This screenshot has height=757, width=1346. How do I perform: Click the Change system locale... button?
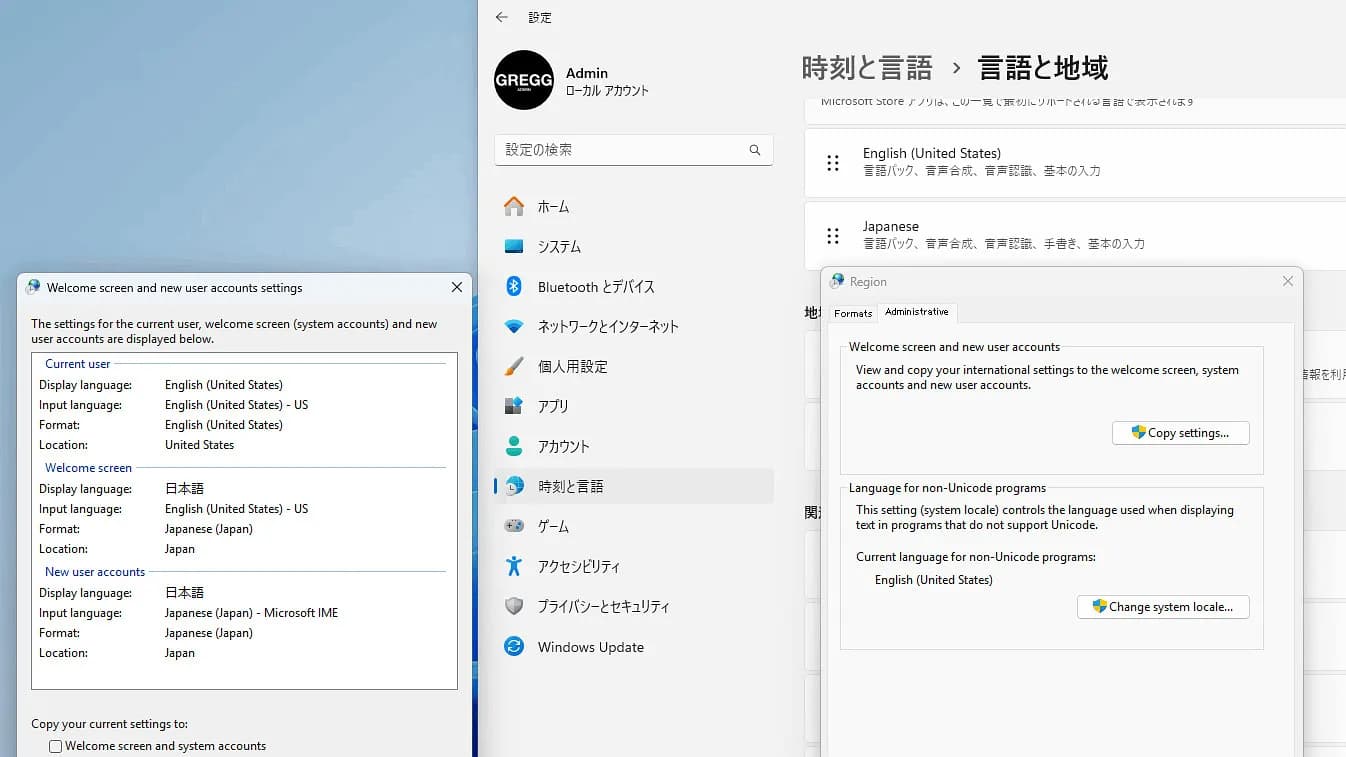coord(1163,607)
